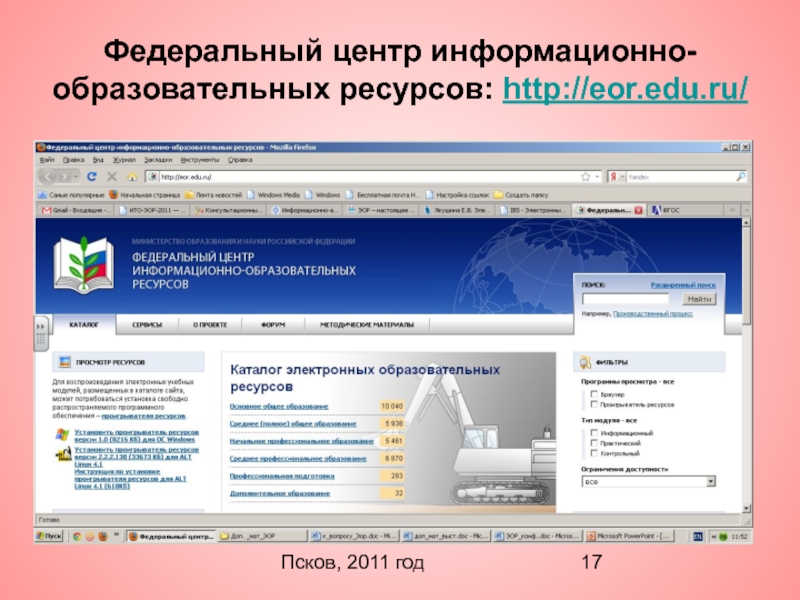Open the ФОРУМ site section
Screen dimensions: 800x600
tap(273, 324)
